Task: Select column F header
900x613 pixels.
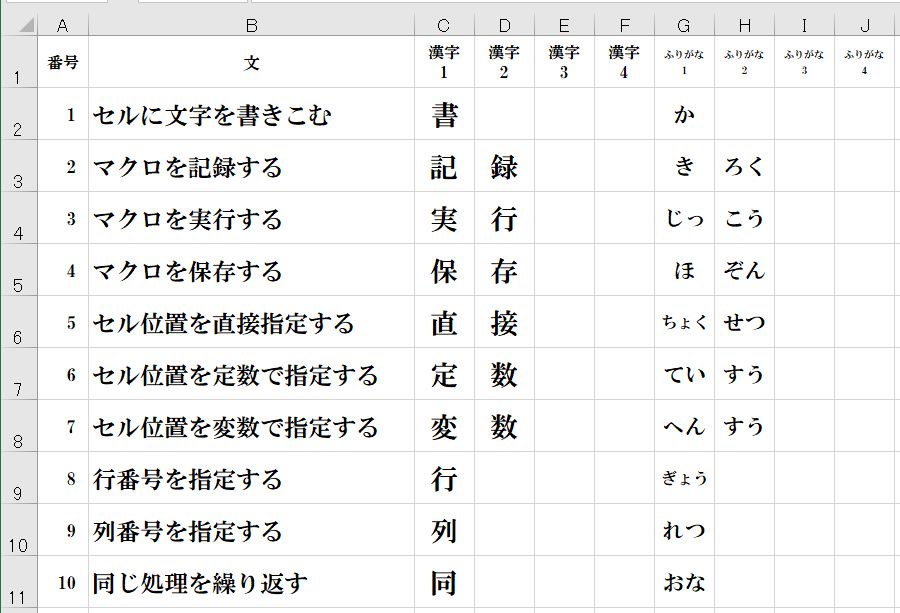Action: click(x=624, y=25)
